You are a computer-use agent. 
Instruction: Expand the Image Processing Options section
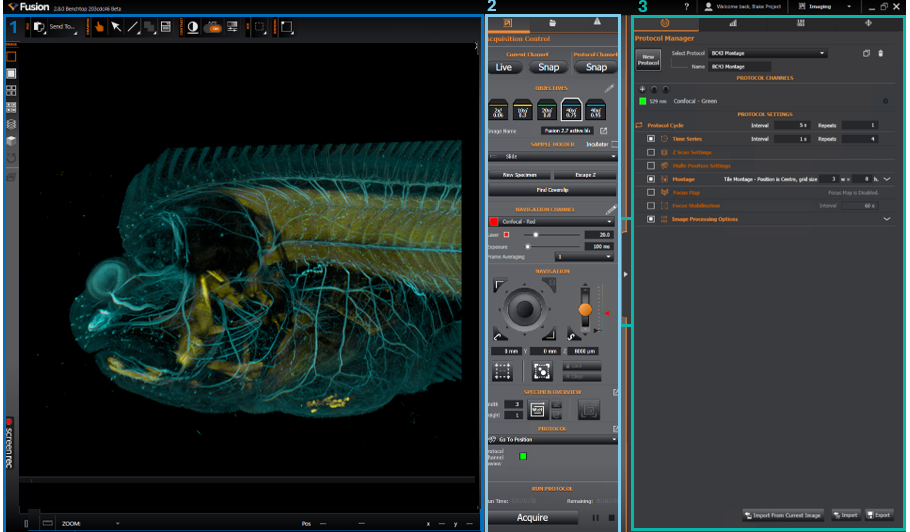tap(886, 219)
